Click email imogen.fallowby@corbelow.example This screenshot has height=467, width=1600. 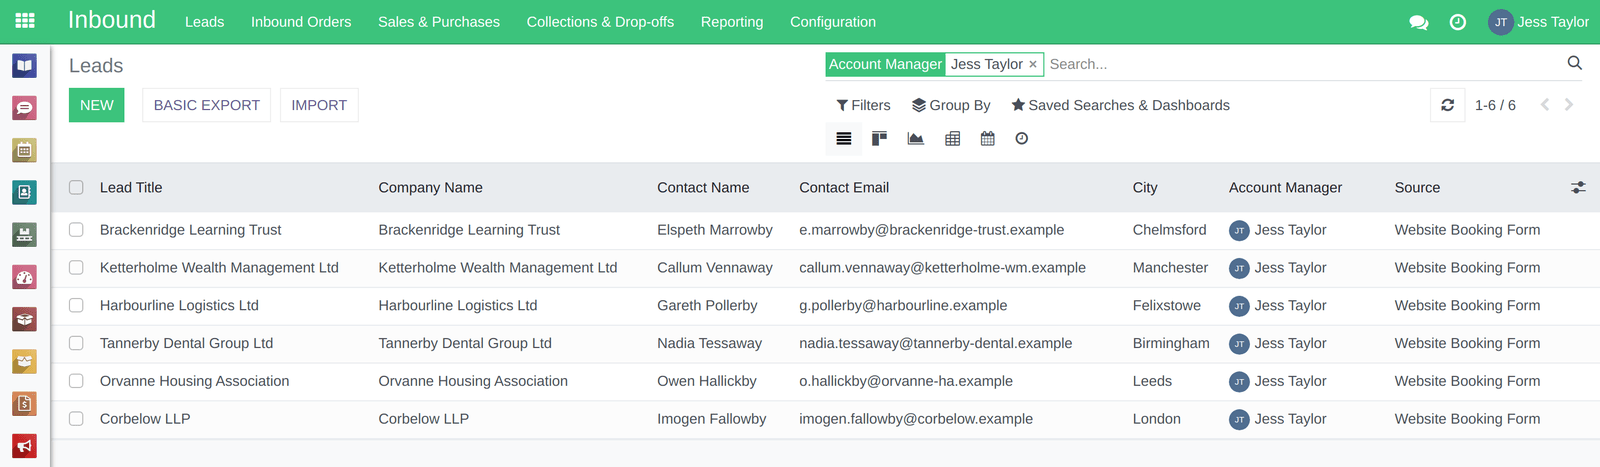point(916,419)
